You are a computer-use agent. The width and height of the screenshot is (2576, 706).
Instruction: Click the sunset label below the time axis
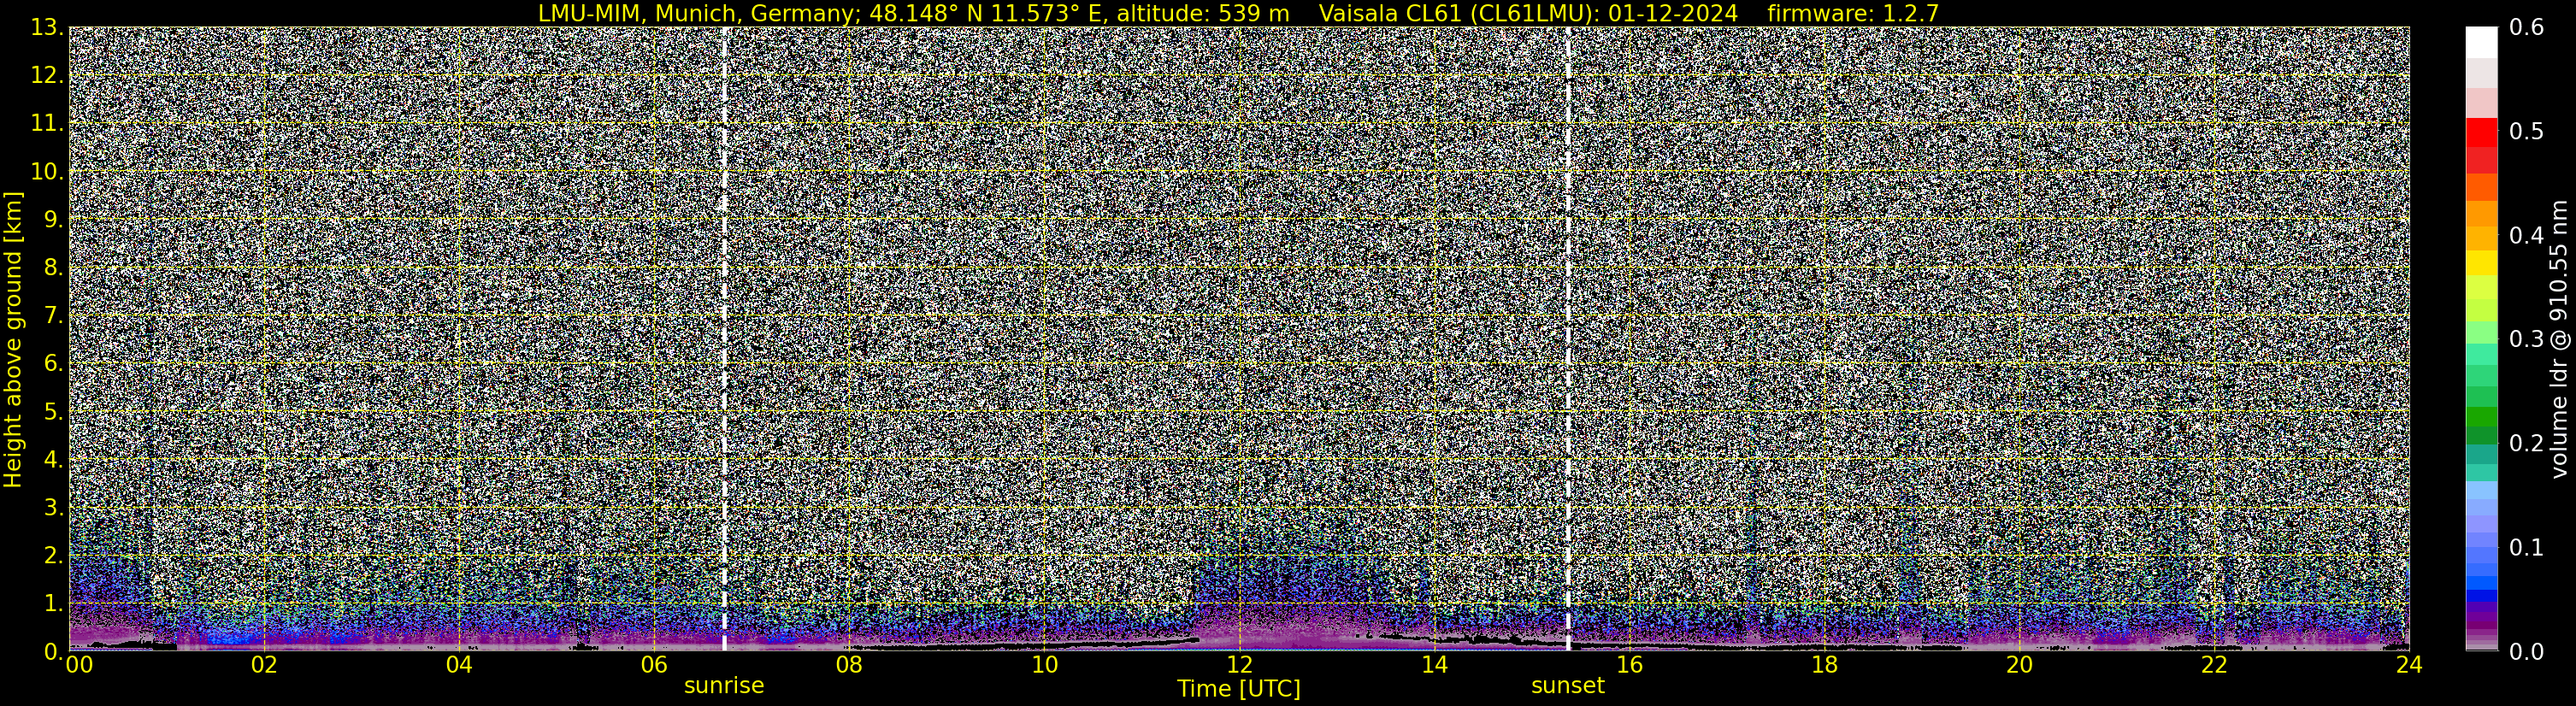1568,686
